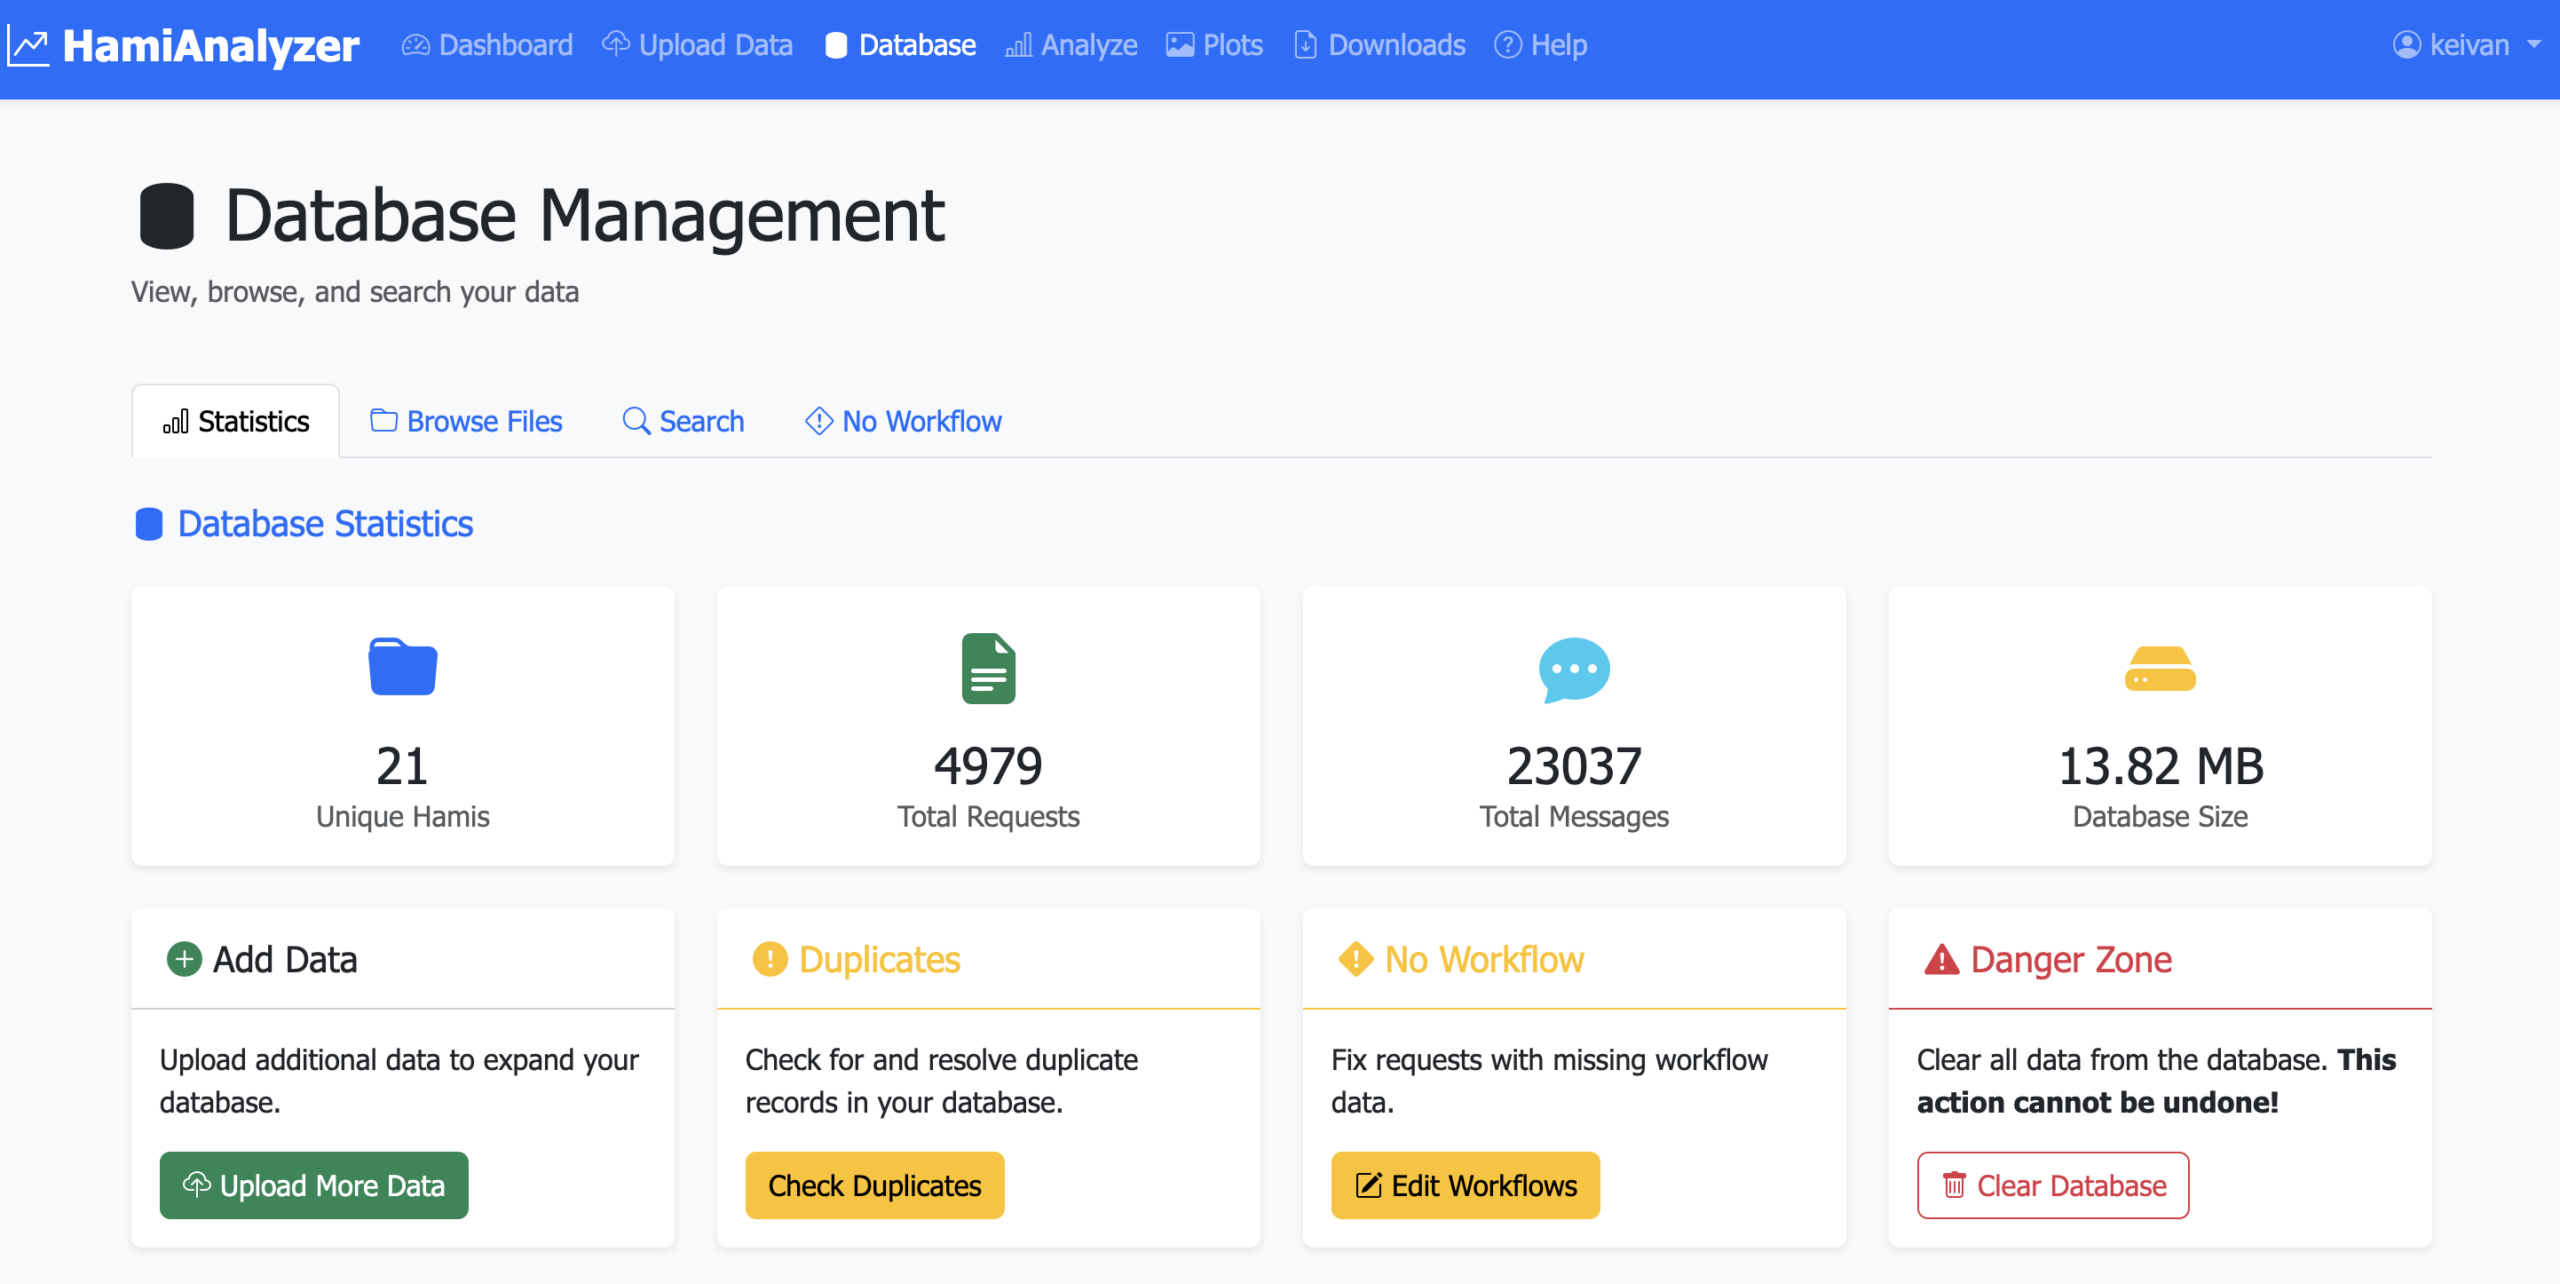Switch to the Search tab
This screenshot has height=1284, width=2560.
(683, 421)
